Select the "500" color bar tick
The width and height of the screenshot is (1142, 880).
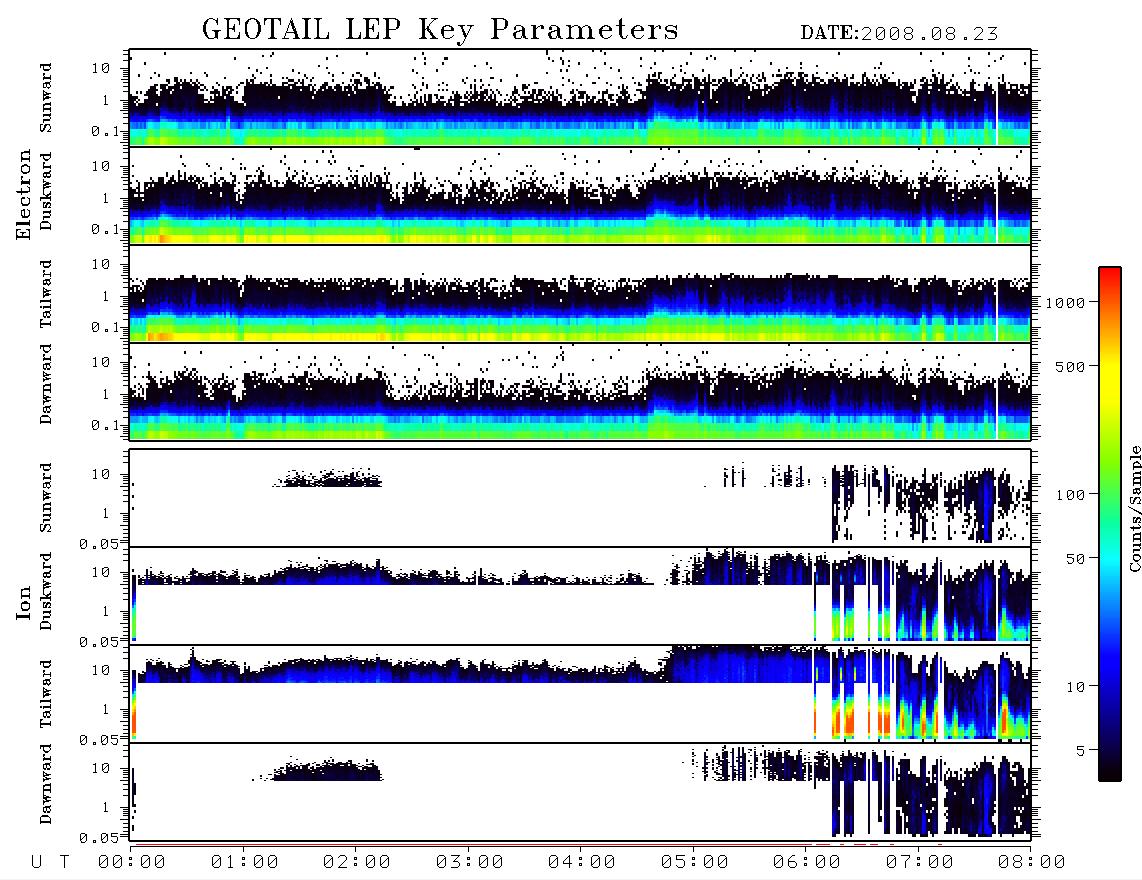click(x=1070, y=366)
